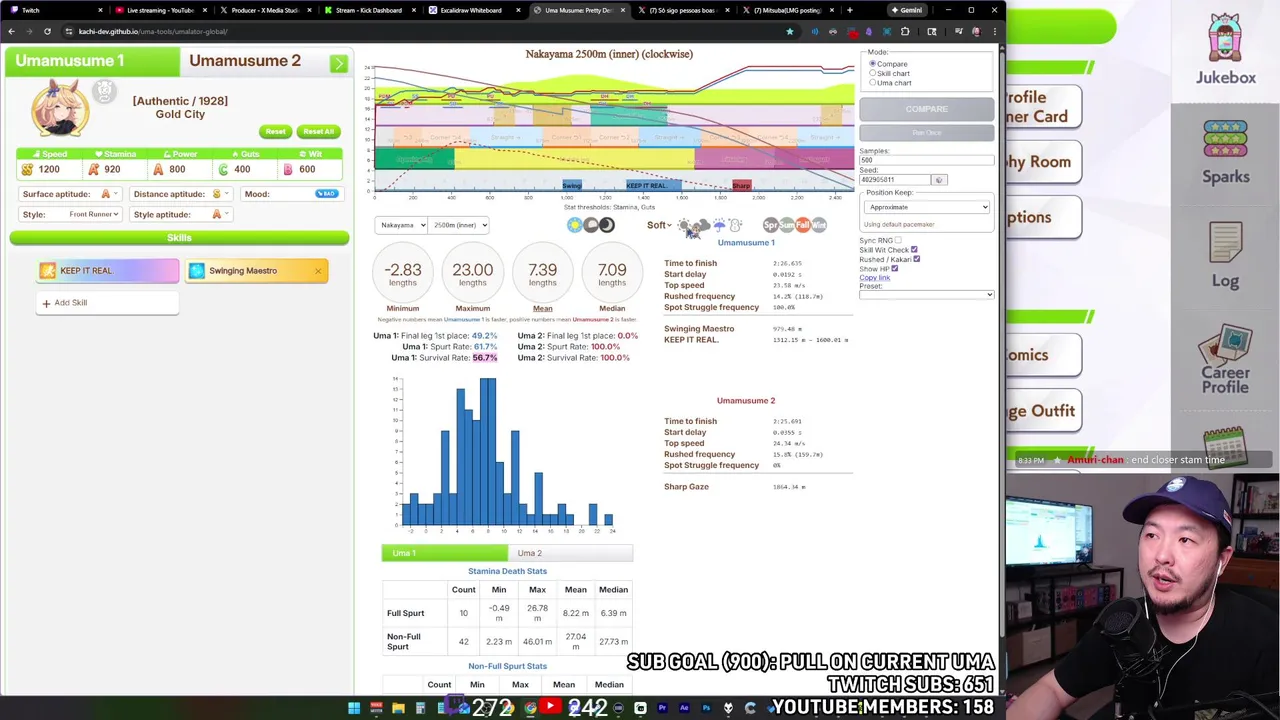Click grey outfit icon beside portrait
Viewport: 1280px width, 720px height.
(x=104, y=92)
